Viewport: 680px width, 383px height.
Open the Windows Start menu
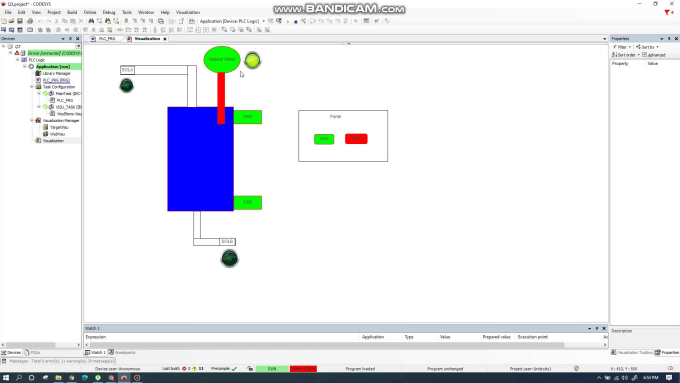pos(6,378)
